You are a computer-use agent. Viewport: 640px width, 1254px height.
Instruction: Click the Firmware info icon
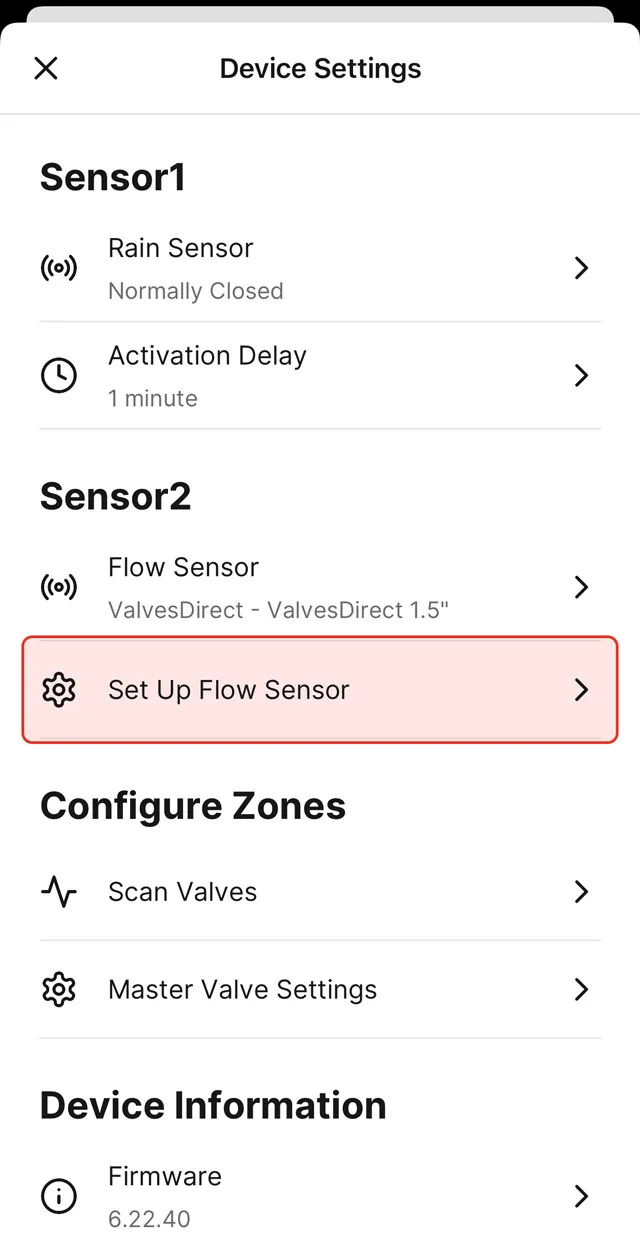click(x=59, y=1196)
